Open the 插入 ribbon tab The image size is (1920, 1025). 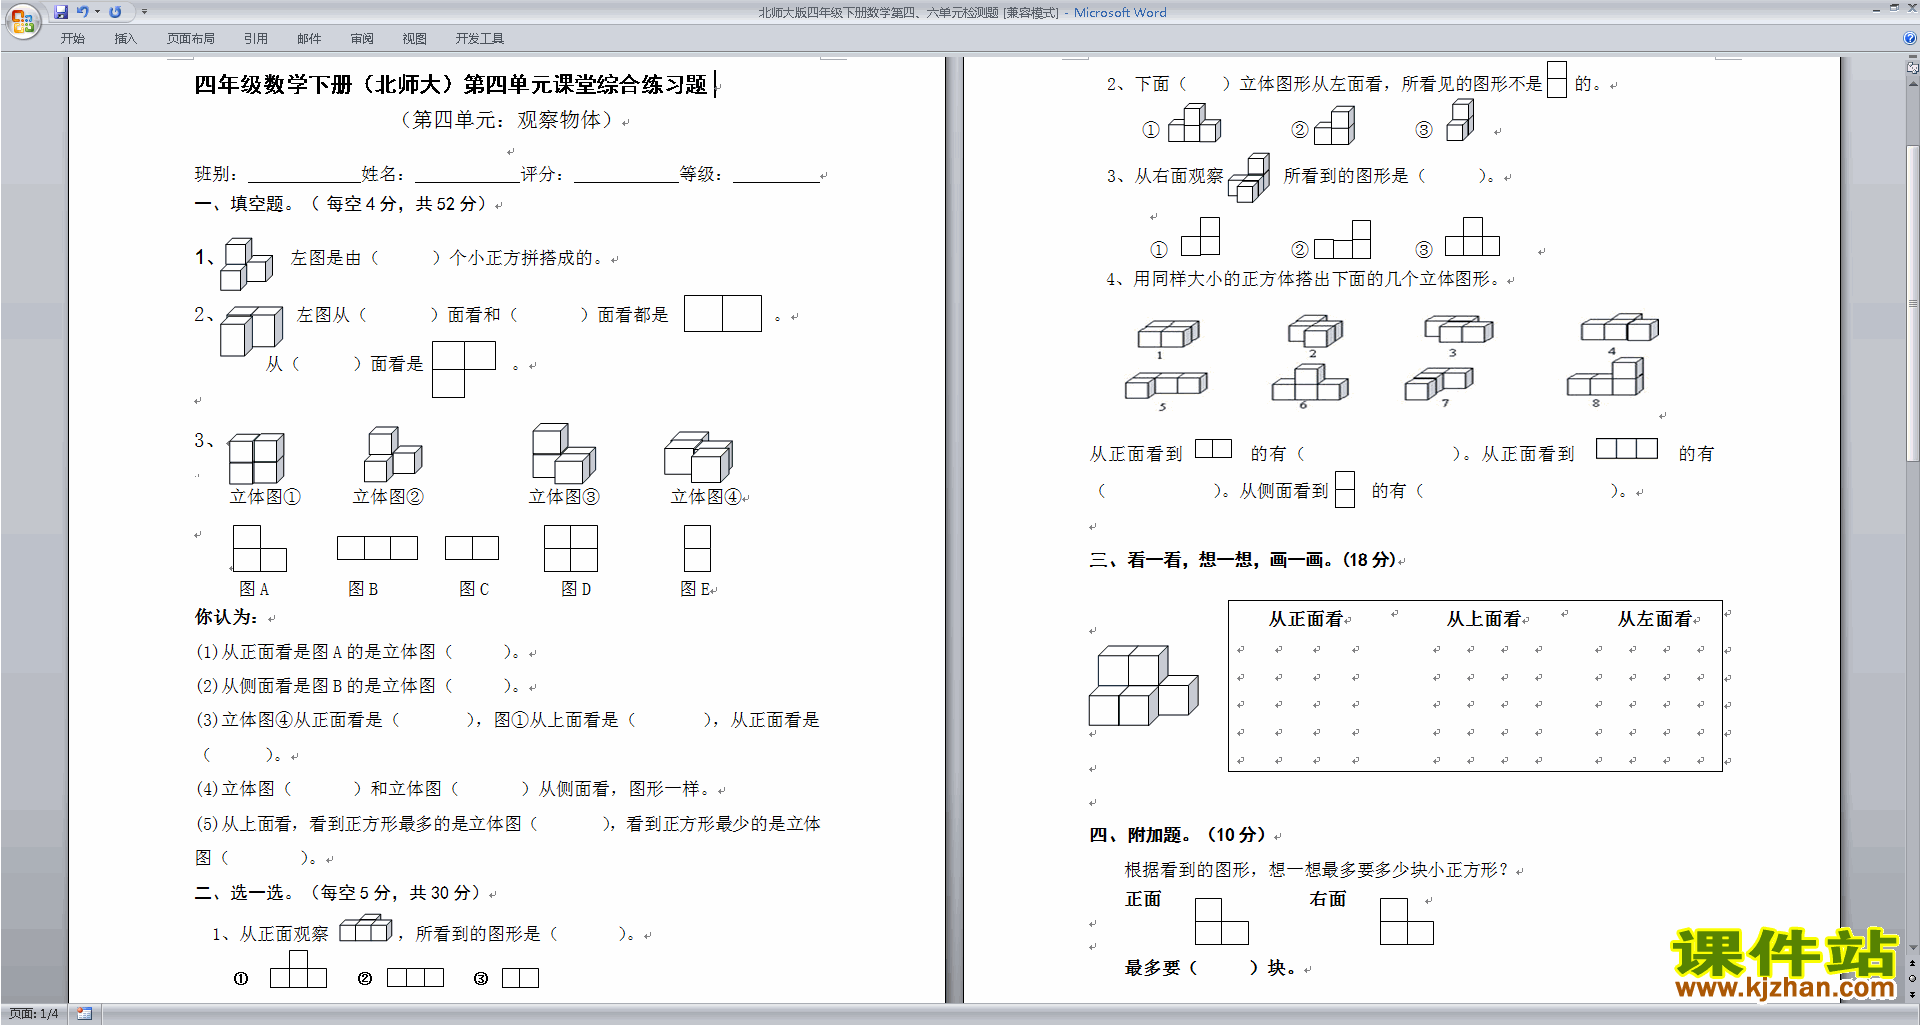[125, 39]
